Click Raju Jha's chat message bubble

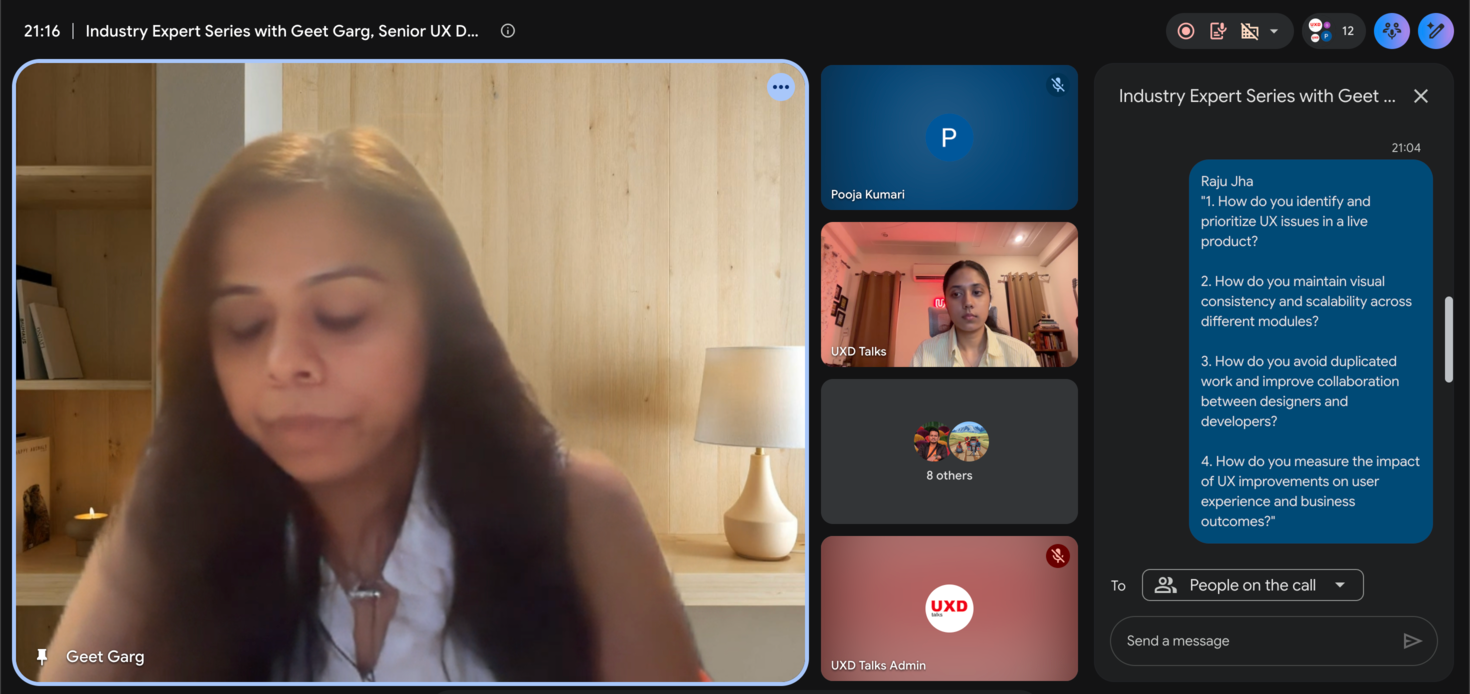click(x=1311, y=351)
